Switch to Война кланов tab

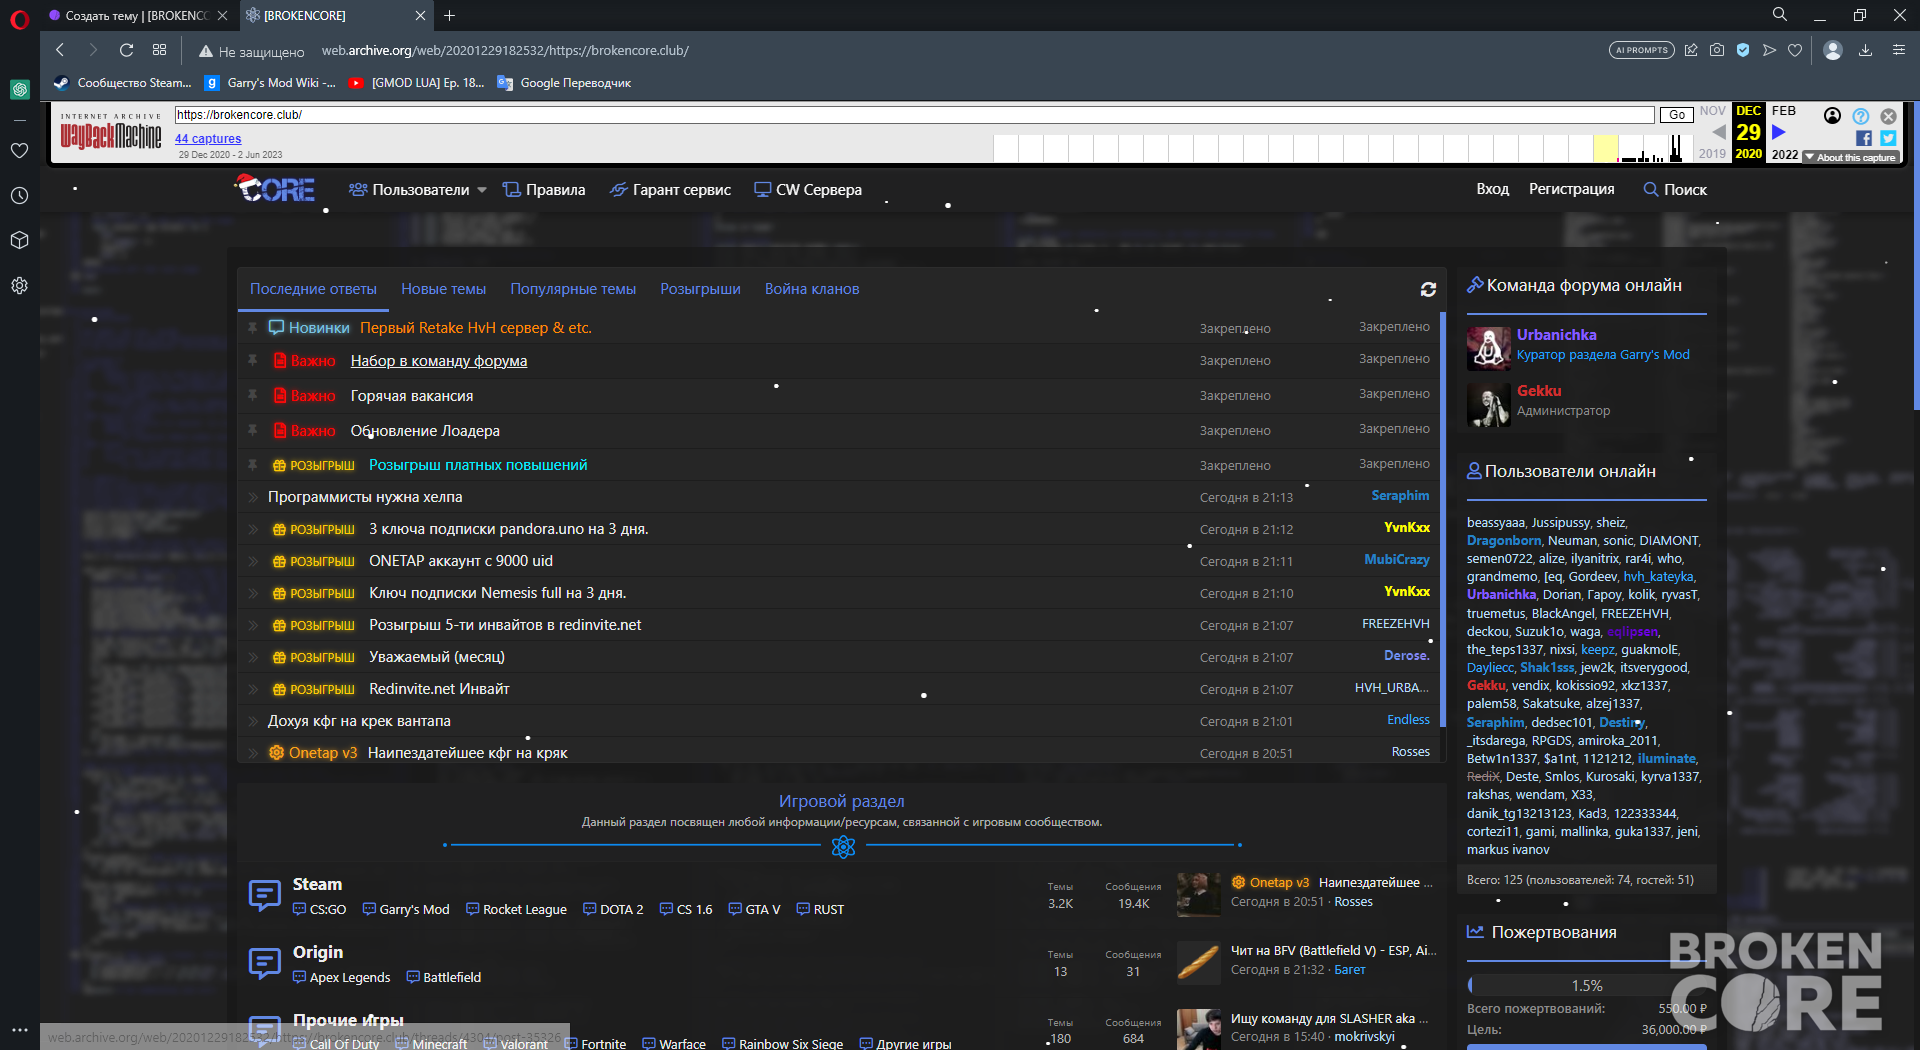click(x=812, y=289)
